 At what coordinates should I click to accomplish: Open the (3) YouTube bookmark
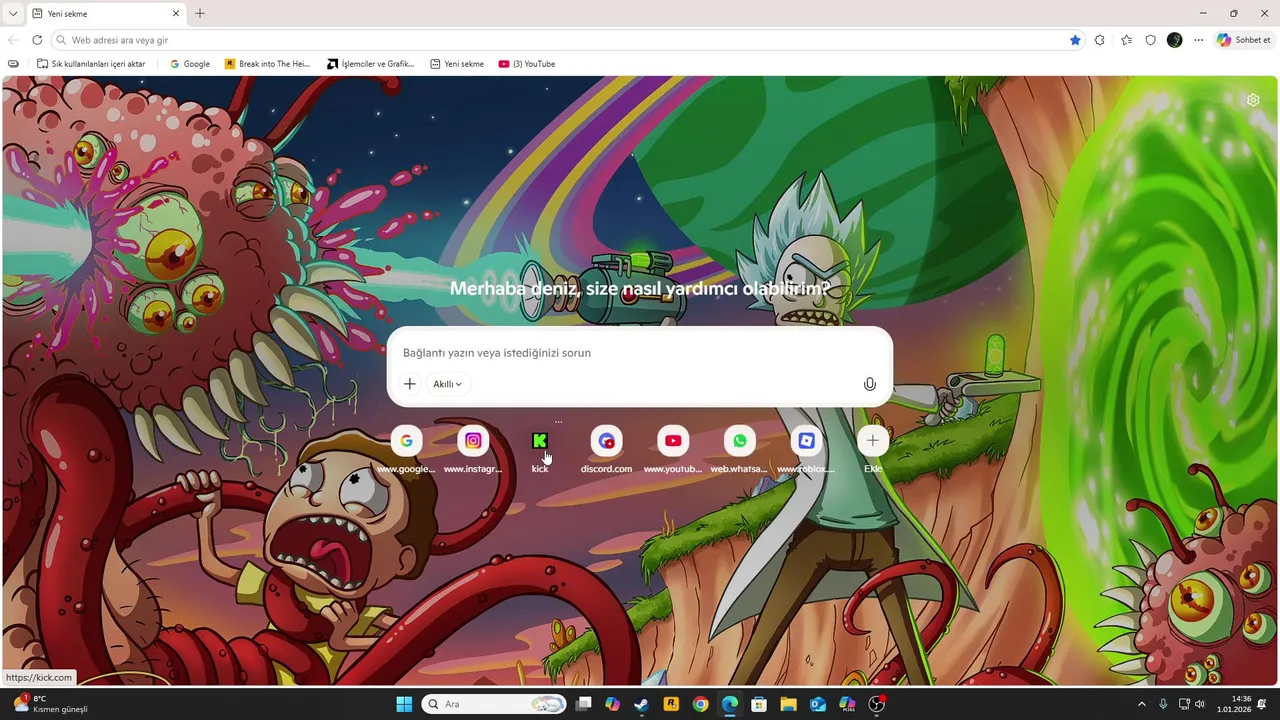click(x=527, y=64)
